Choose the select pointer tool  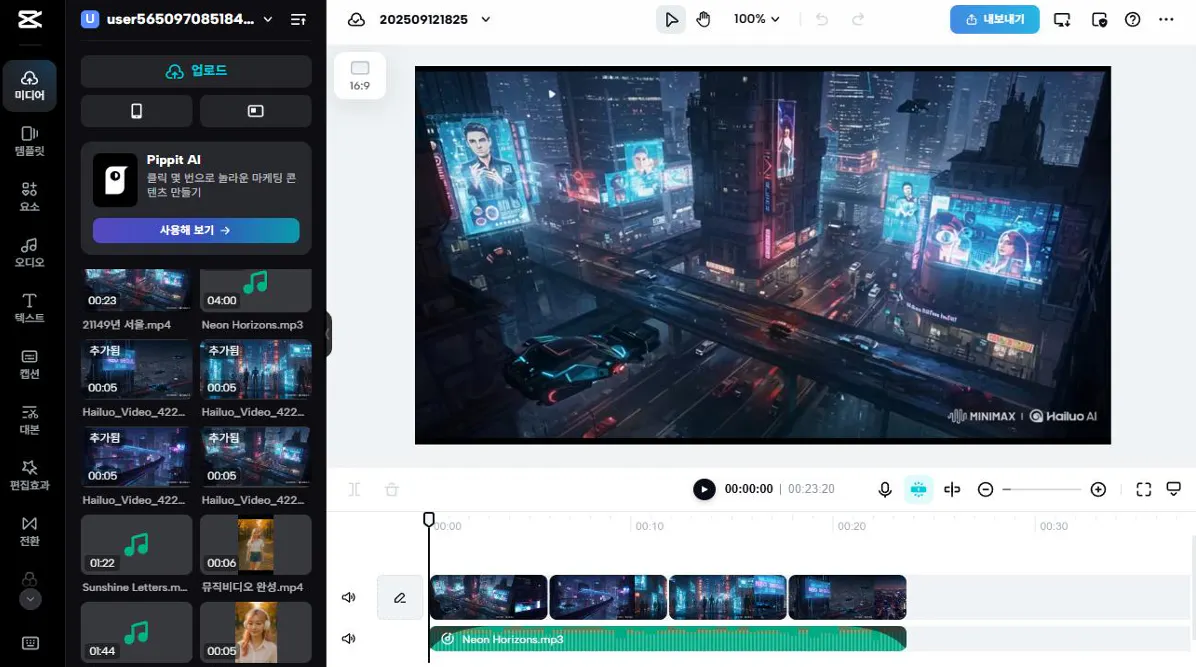tap(671, 20)
